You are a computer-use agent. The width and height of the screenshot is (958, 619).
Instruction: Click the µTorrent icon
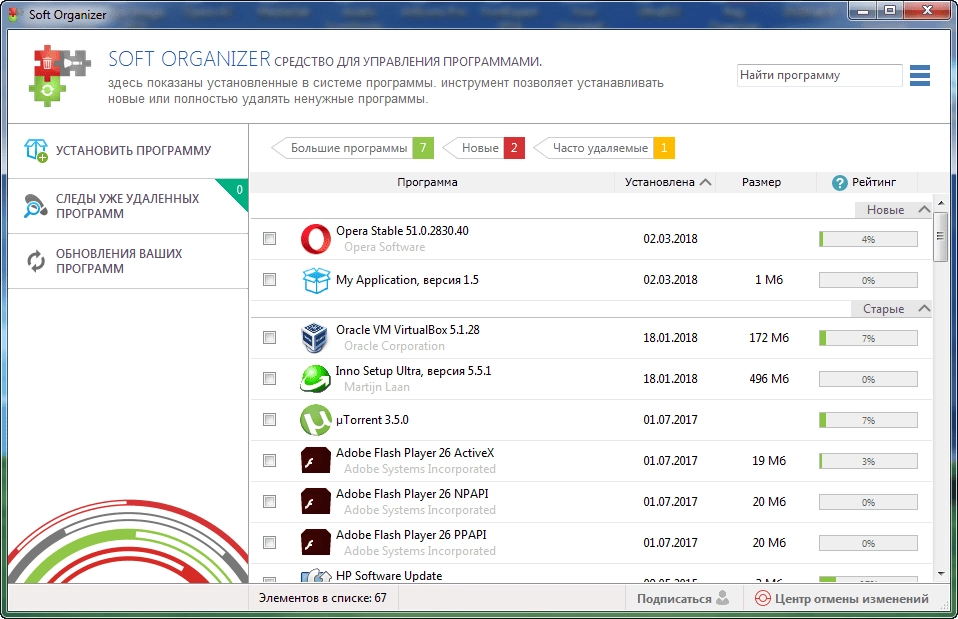tap(315, 420)
